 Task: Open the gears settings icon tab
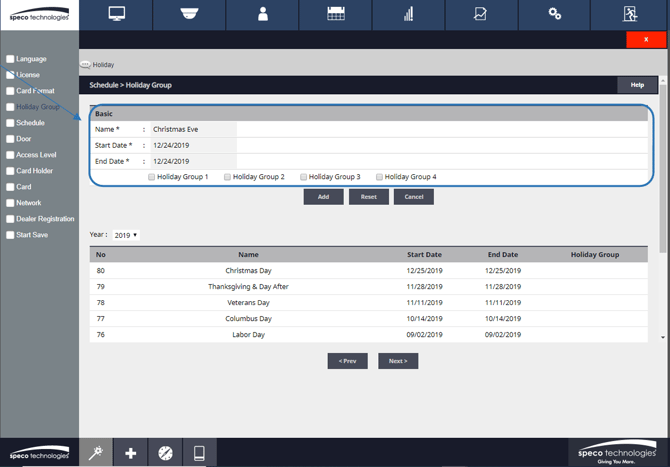pyautogui.click(x=554, y=15)
